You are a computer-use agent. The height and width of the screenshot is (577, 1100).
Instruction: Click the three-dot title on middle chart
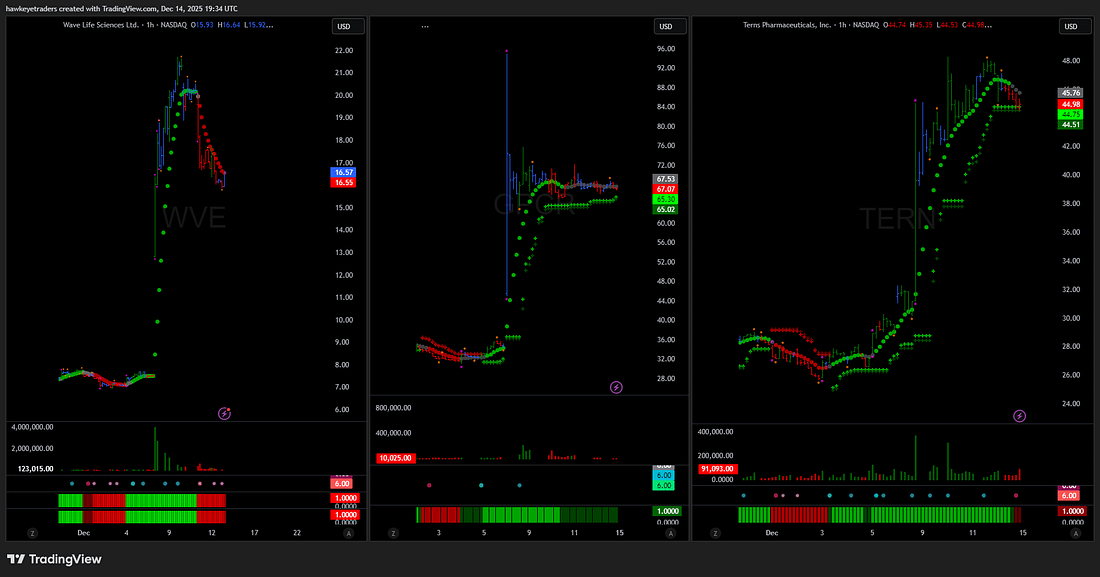coord(425,26)
